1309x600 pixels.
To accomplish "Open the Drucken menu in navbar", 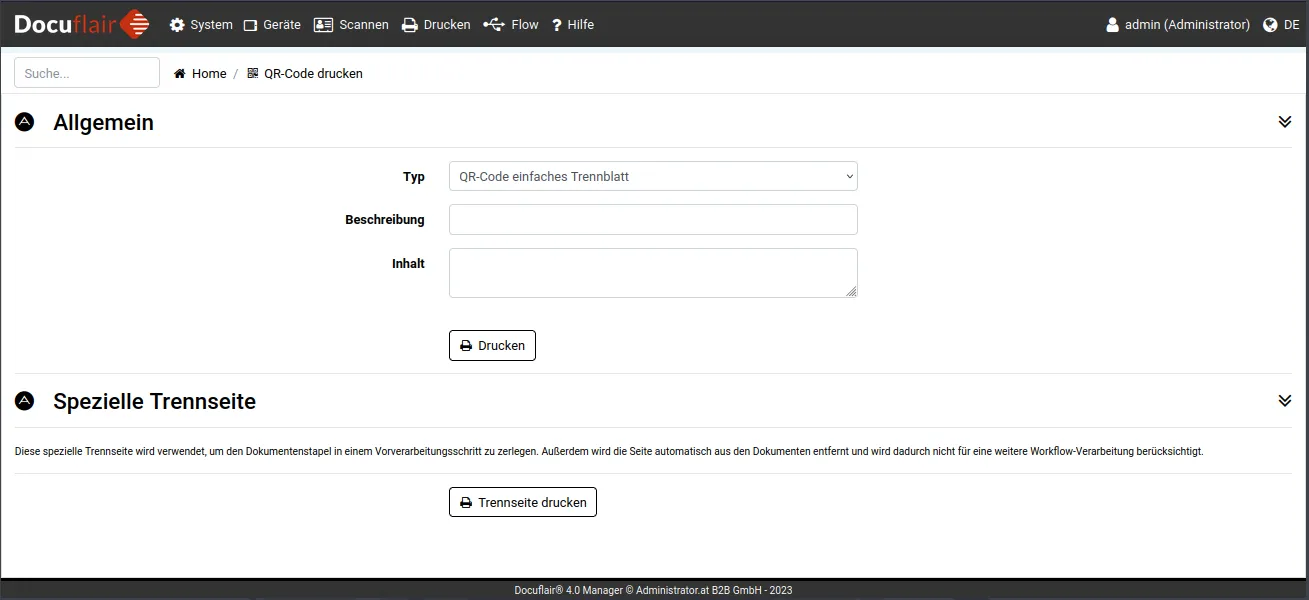I will [x=436, y=25].
